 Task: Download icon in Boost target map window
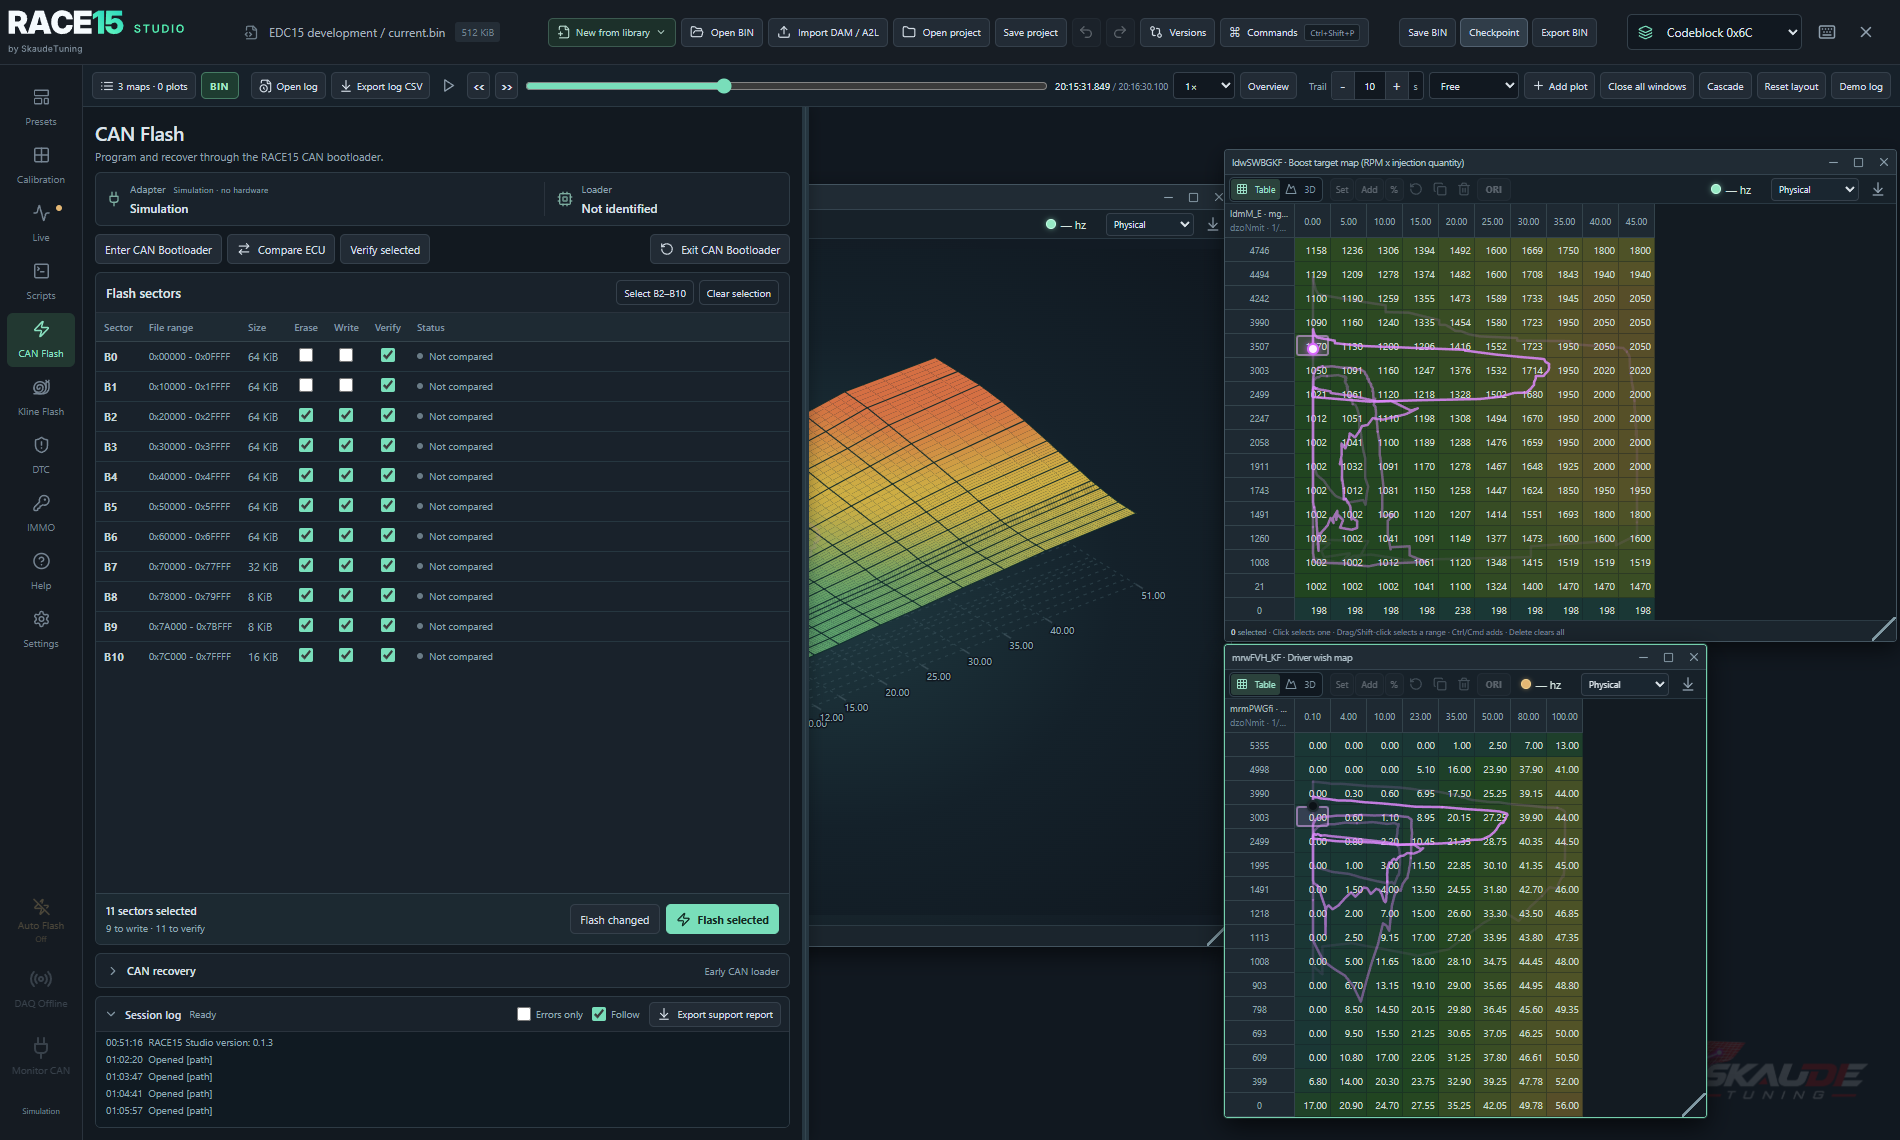[x=1878, y=189]
